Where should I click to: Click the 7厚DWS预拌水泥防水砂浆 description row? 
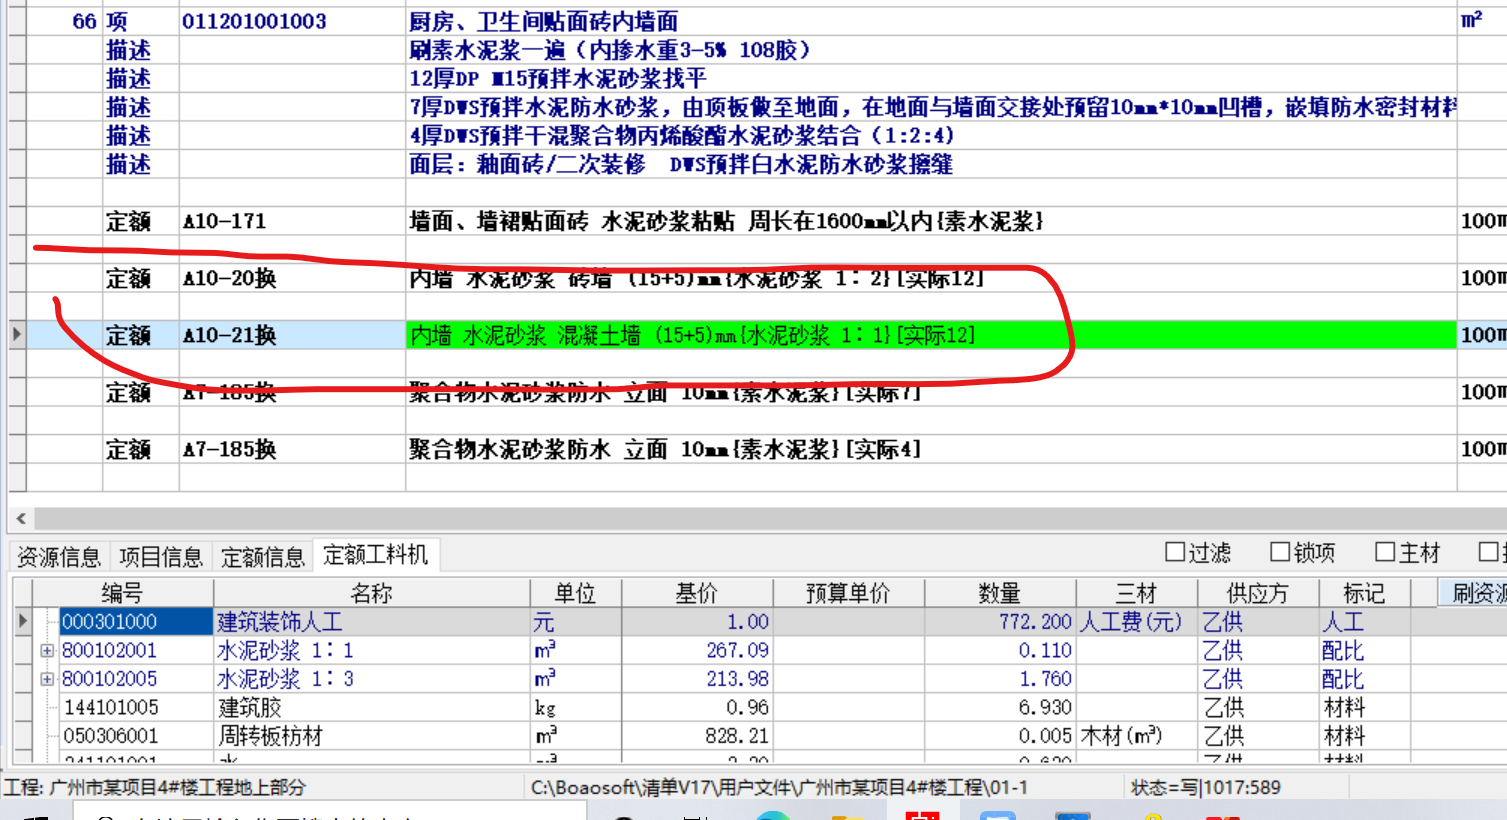coord(931,107)
